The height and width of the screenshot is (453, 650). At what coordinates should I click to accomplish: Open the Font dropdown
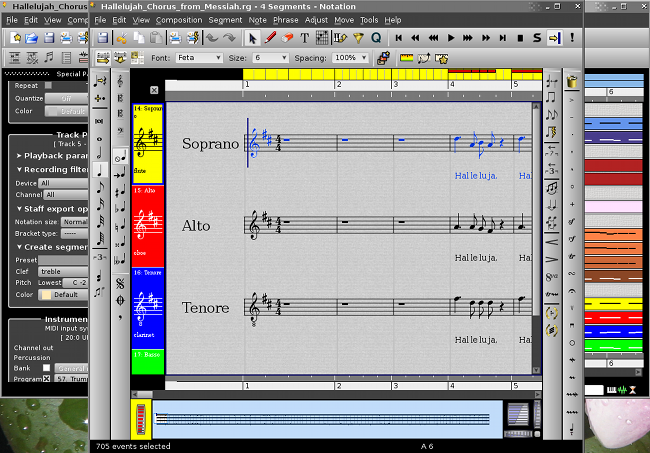click(x=199, y=58)
